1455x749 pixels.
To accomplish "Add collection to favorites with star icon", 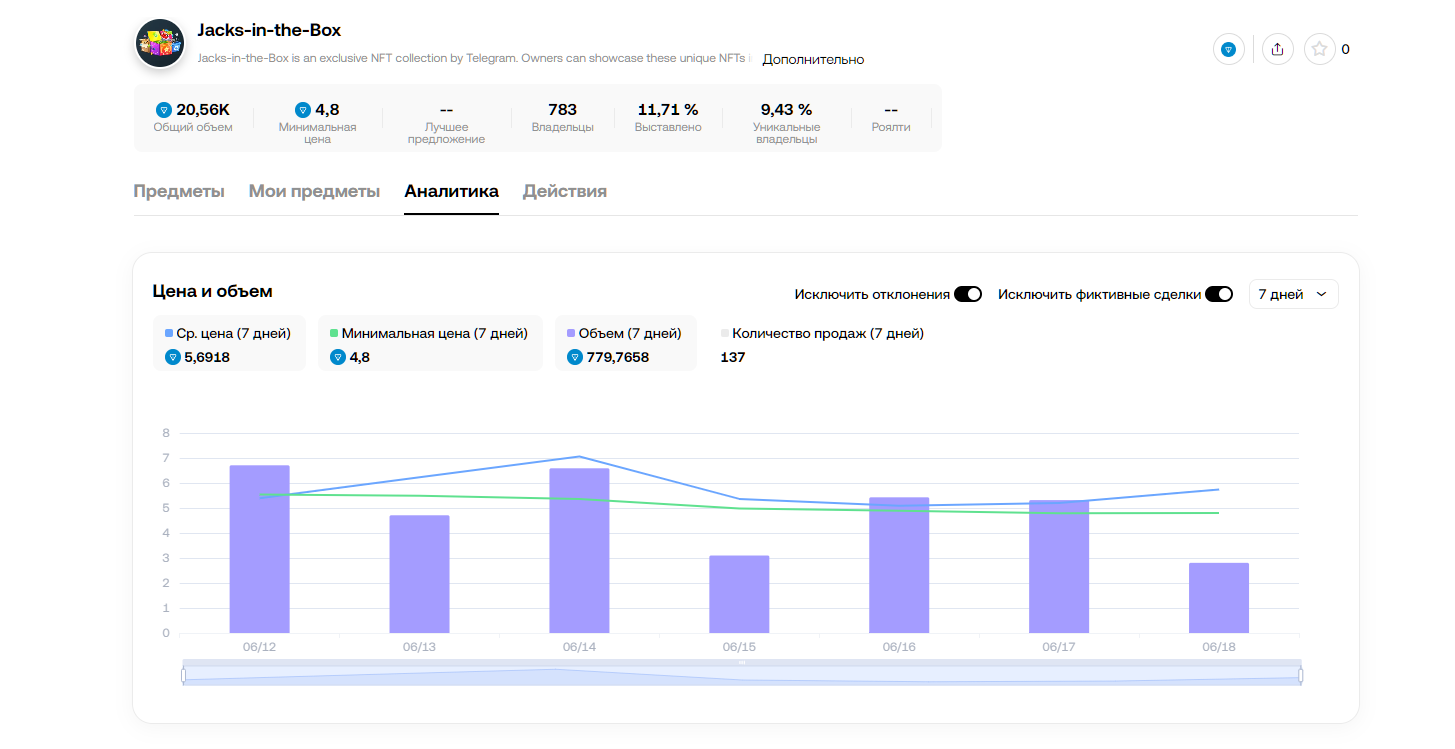I will coord(1319,49).
